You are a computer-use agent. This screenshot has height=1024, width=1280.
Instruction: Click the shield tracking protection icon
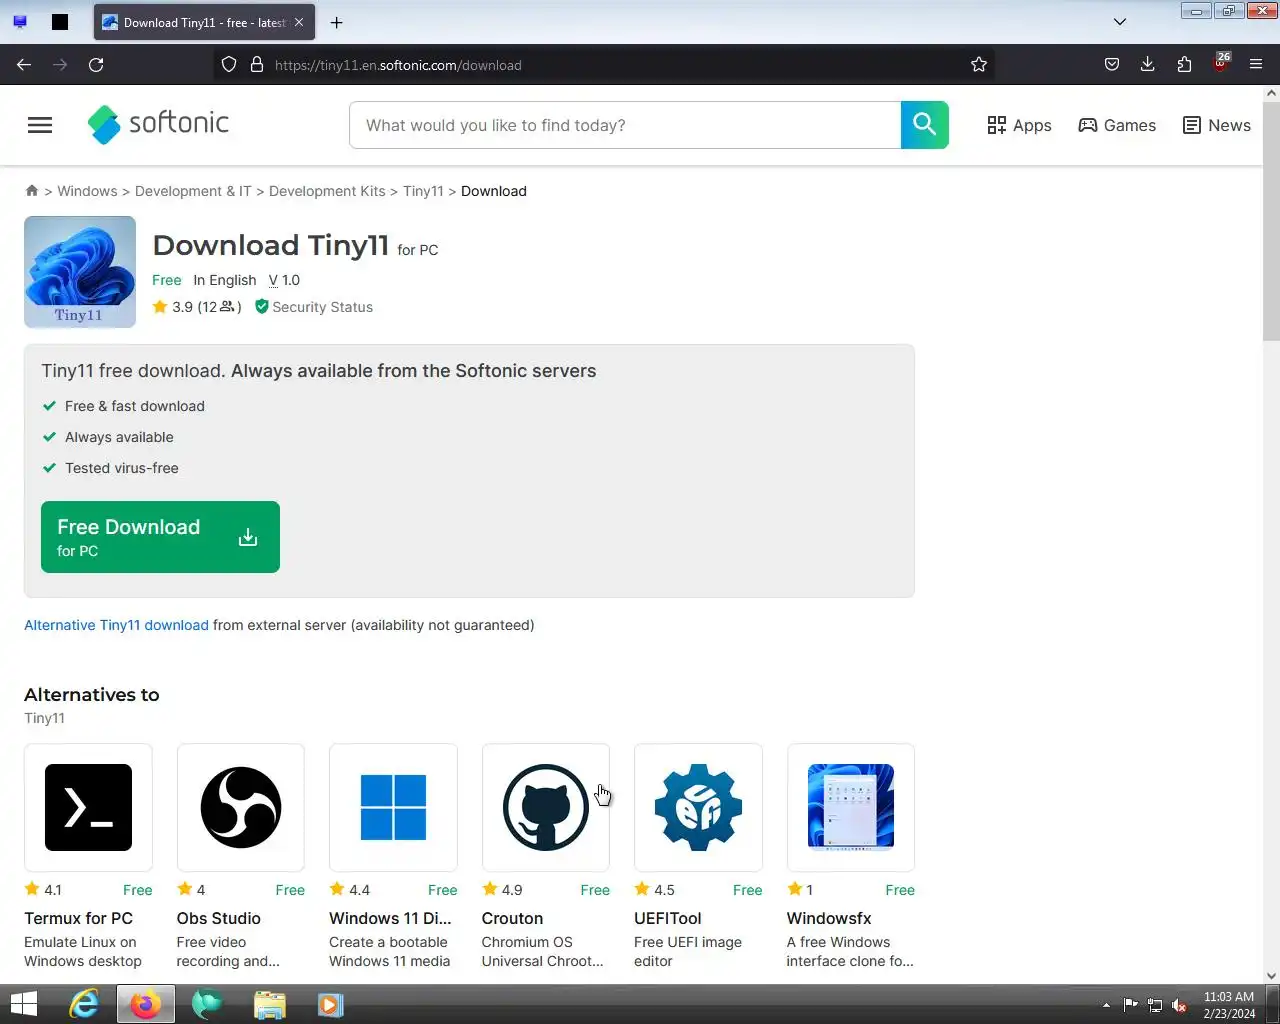(229, 65)
